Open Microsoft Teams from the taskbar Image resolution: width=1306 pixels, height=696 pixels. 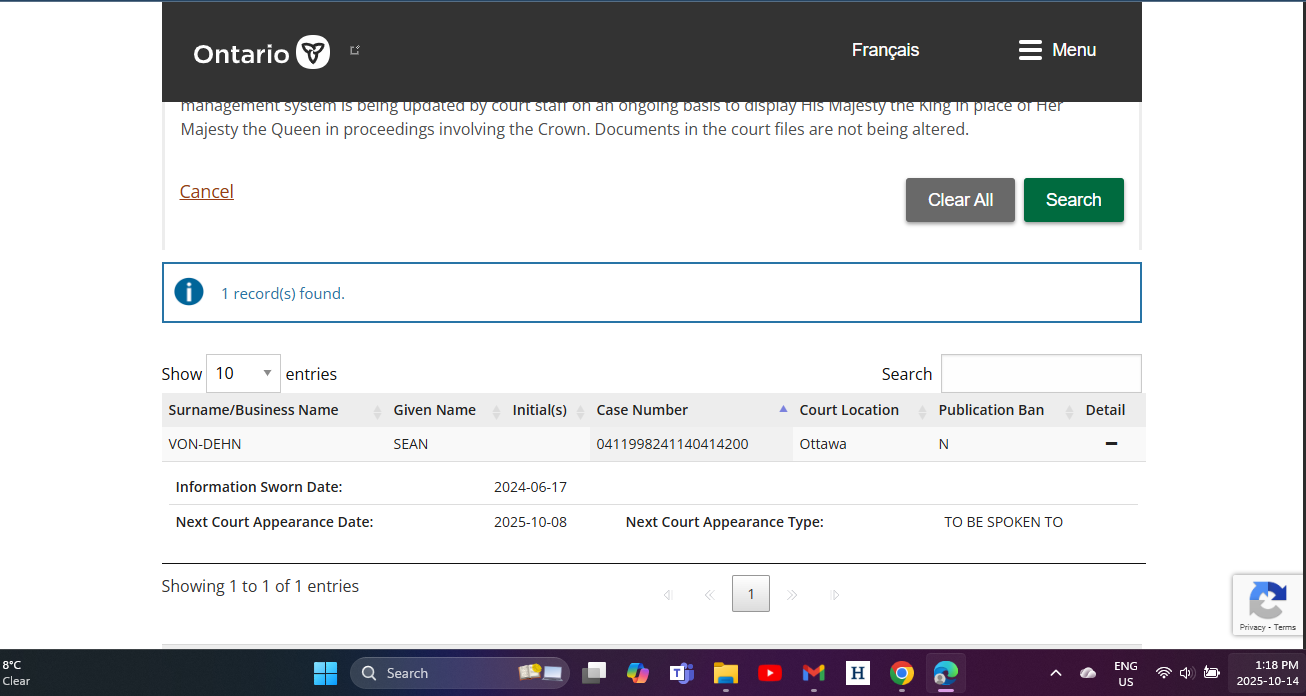tap(682, 673)
